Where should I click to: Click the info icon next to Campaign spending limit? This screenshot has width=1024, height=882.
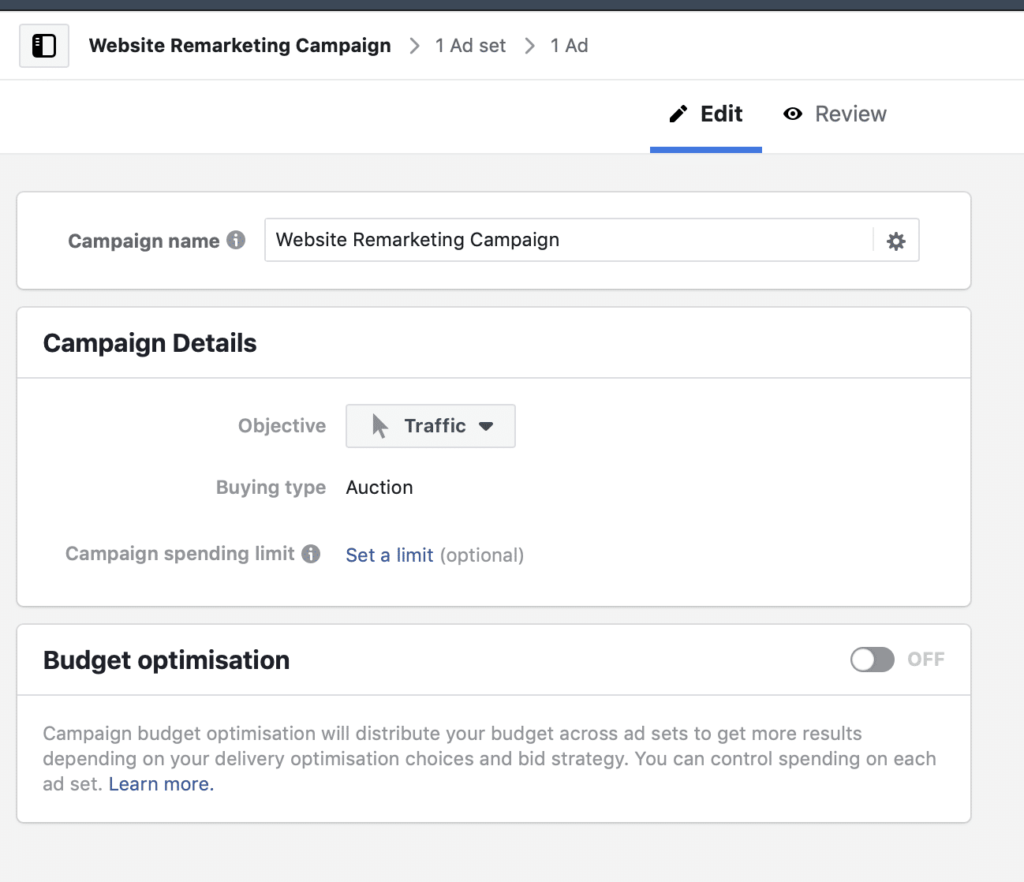click(x=311, y=554)
